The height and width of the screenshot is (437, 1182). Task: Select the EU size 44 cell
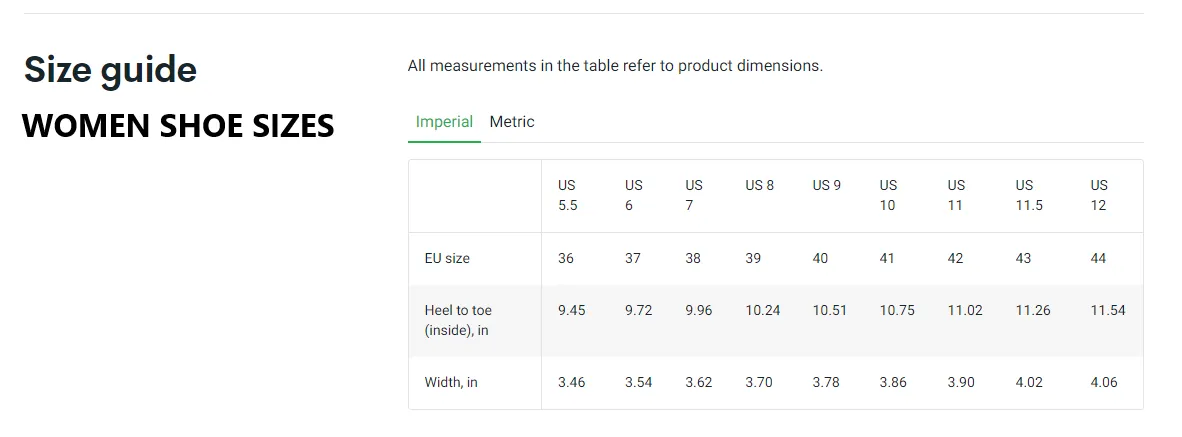pyautogui.click(x=1098, y=258)
